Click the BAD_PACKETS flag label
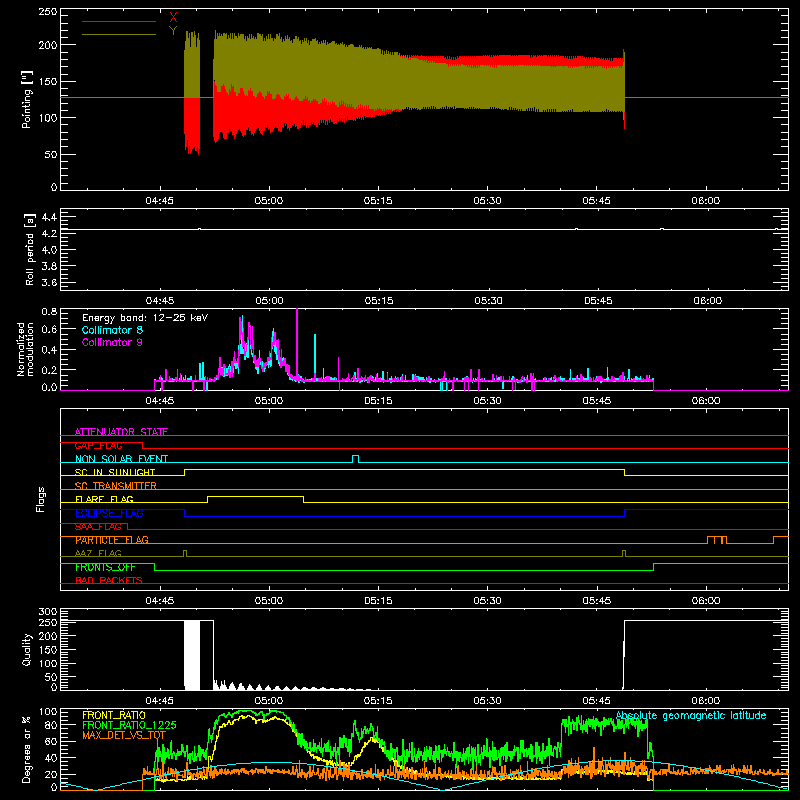Image resolution: width=800 pixels, height=800 pixels. click(109, 580)
